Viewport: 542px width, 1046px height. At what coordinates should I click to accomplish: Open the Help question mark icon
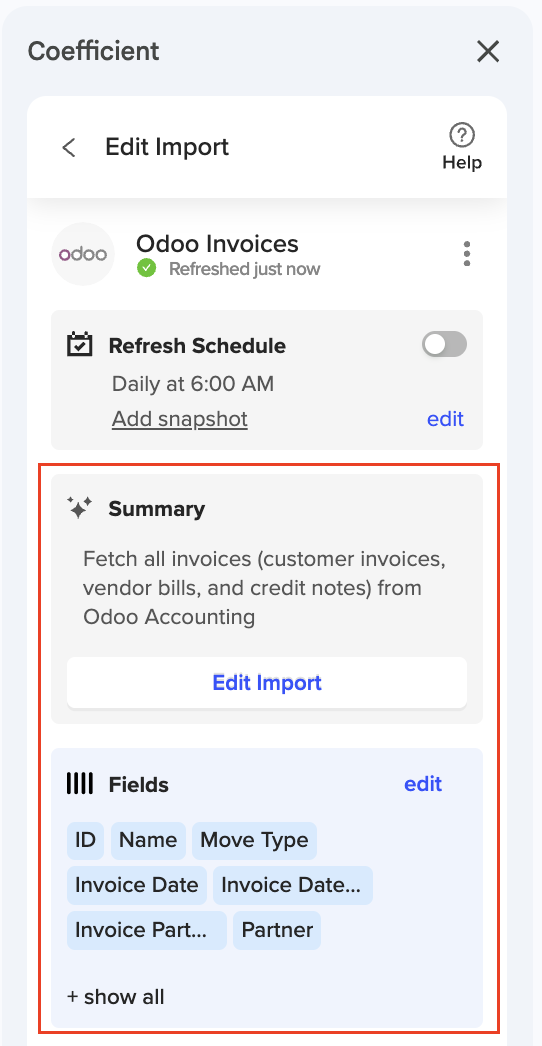coord(462,135)
